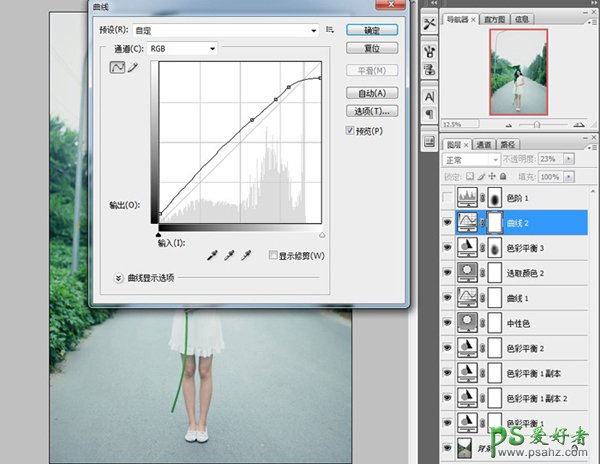The width and height of the screenshot is (600, 464).
Task: Pick the gray point eyedropper
Action: pos(229,256)
